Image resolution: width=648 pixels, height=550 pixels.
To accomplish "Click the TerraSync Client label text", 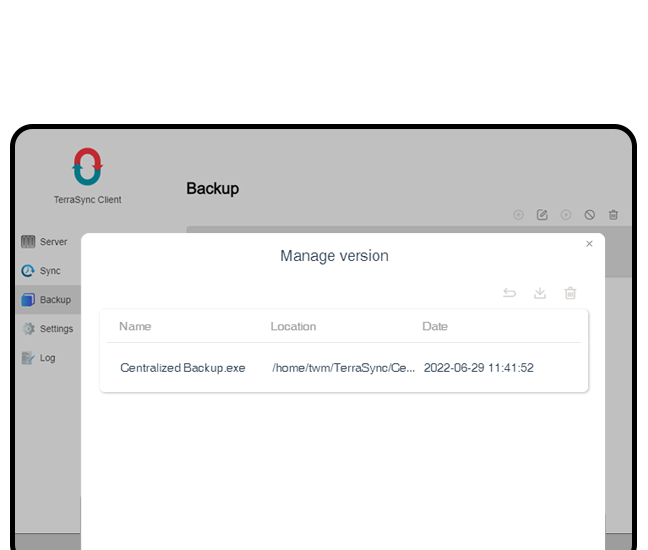I will [88, 200].
